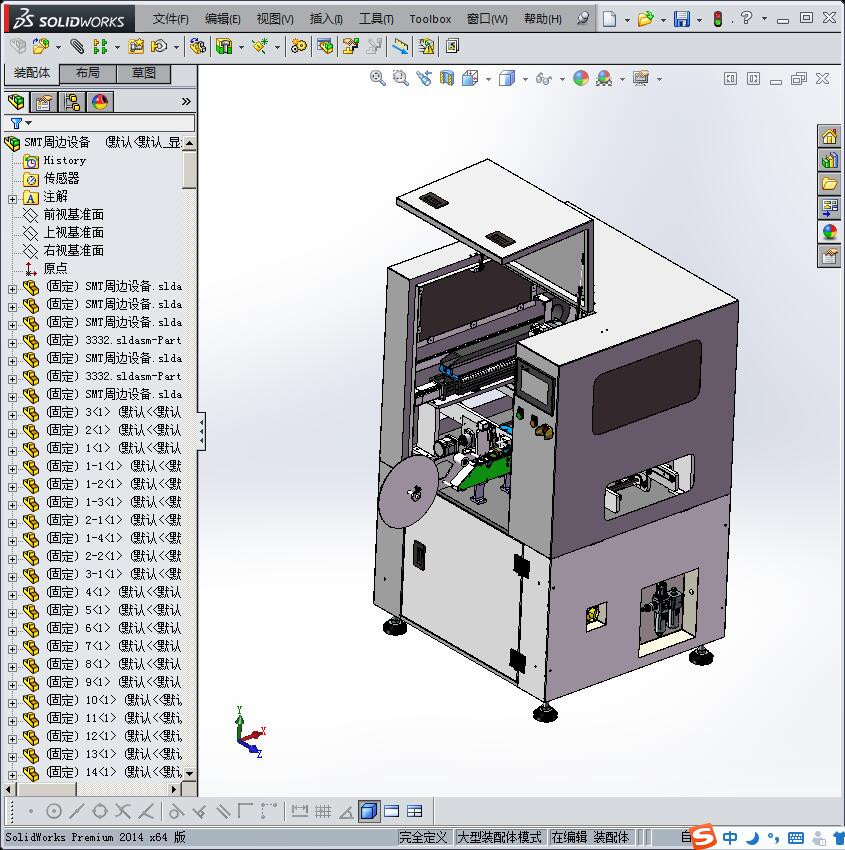This screenshot has width=845, height=850.
Task: Open the Appearances tab in task pane
Action: point(829,232)
